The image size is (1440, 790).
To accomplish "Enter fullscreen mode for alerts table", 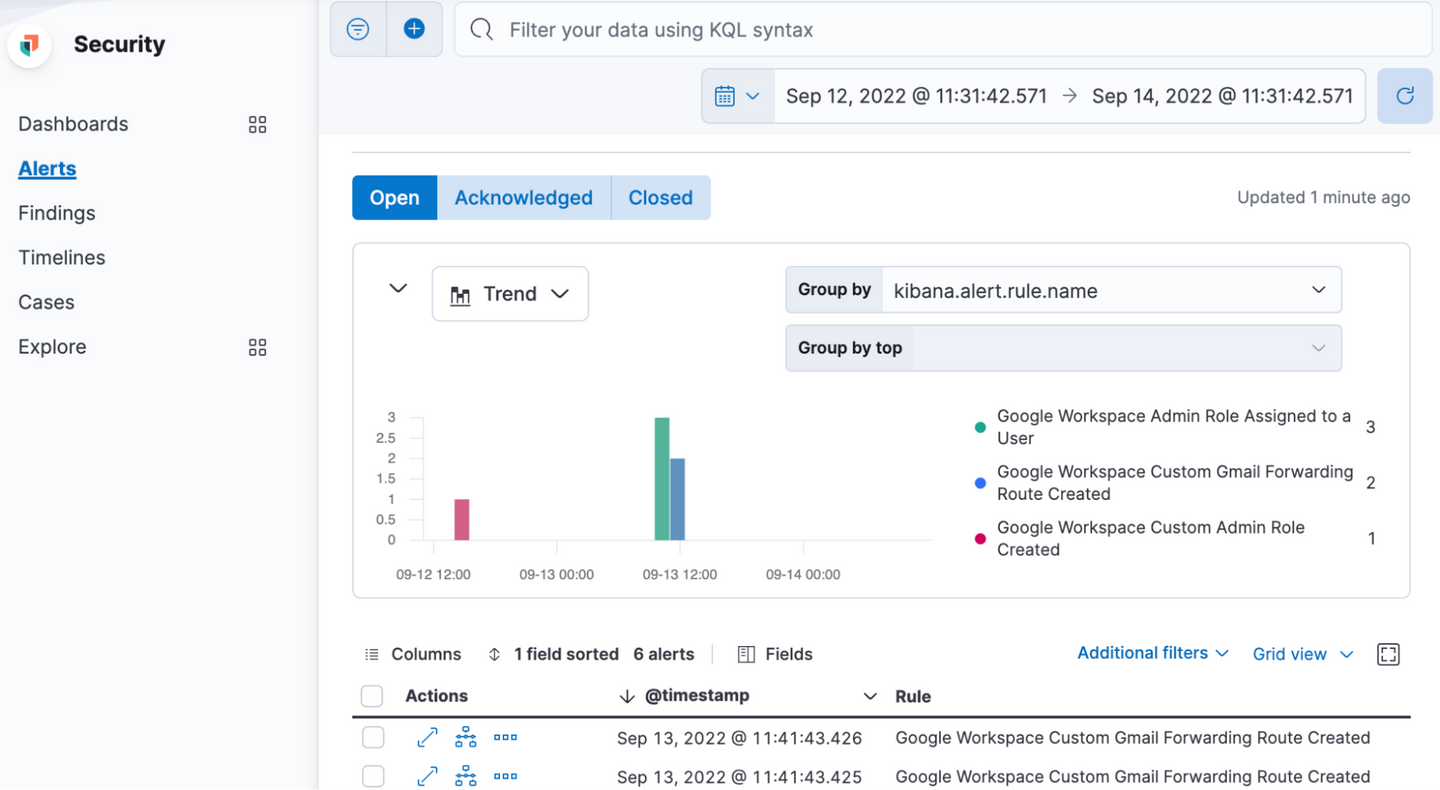I will (1388, 654).
